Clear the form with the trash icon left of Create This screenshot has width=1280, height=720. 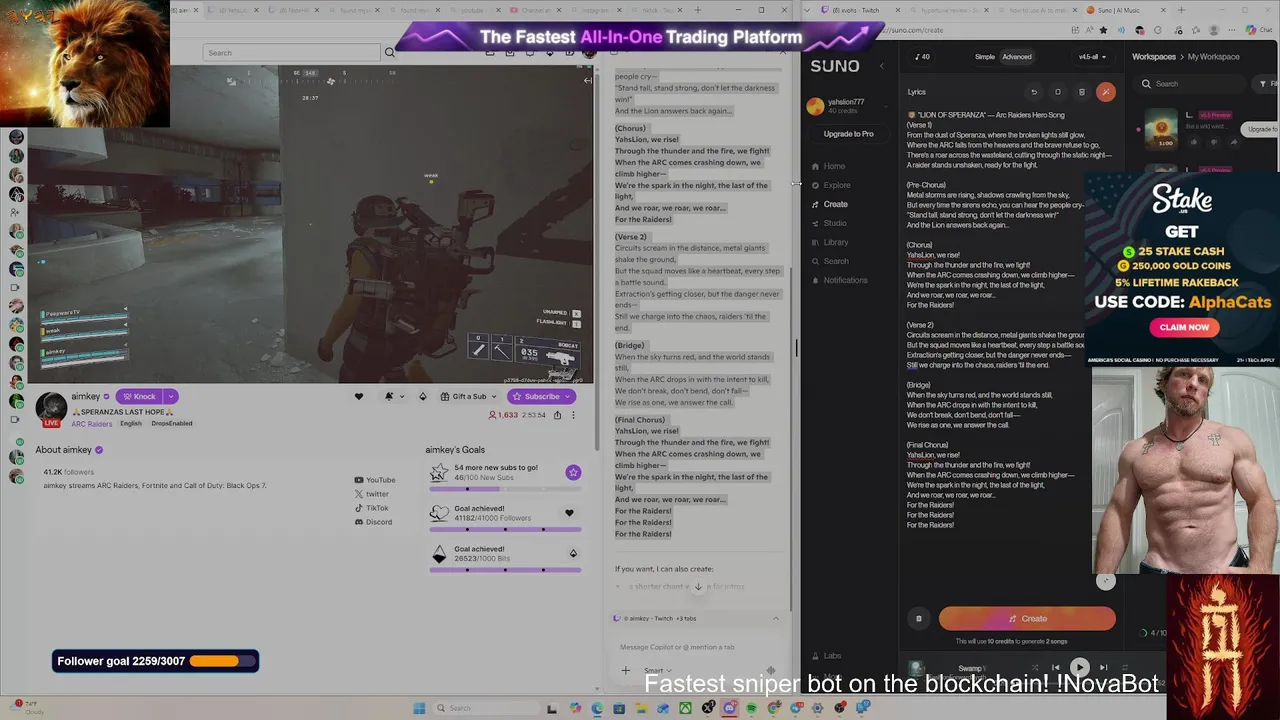(919, 619)
